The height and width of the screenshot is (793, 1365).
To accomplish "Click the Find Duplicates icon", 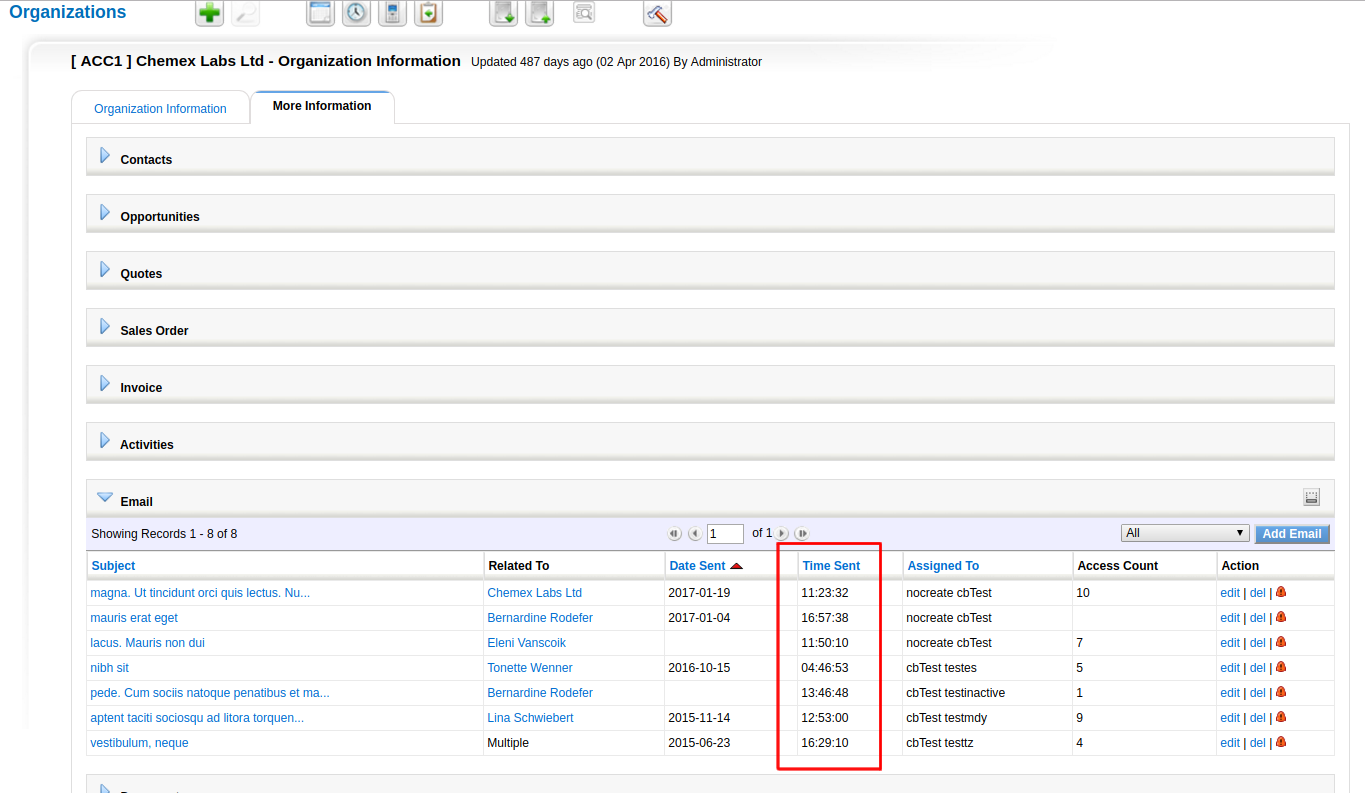I will [x=584, y=13].
